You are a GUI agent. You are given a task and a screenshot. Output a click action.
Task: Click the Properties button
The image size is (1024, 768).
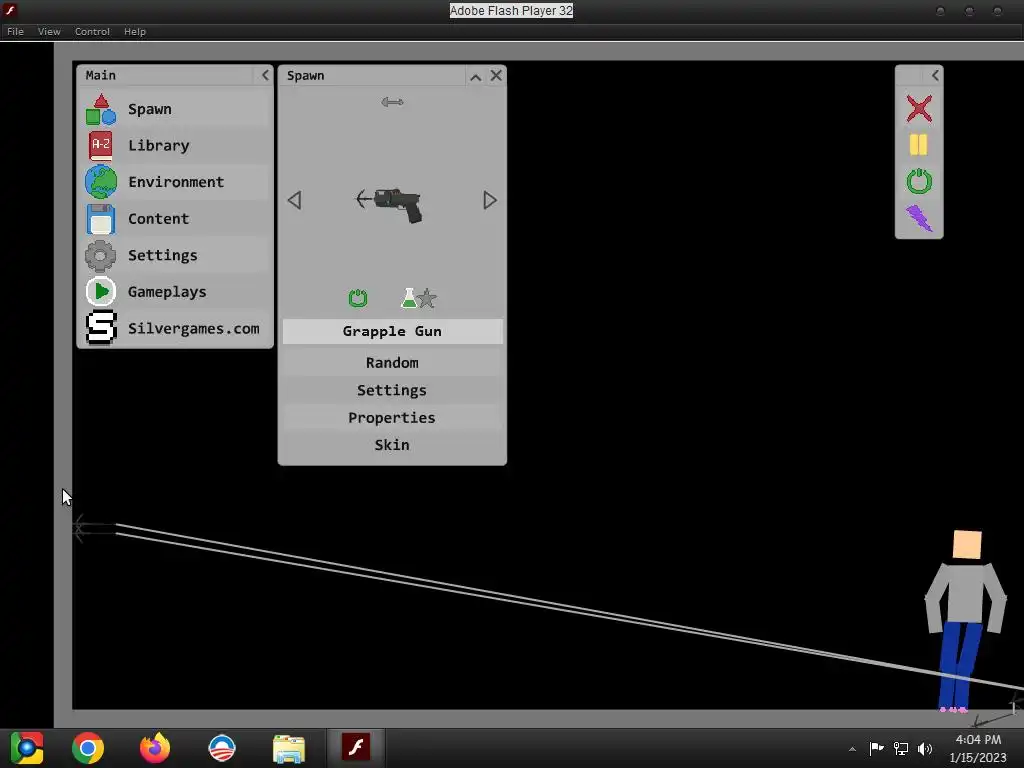(392, 417)
